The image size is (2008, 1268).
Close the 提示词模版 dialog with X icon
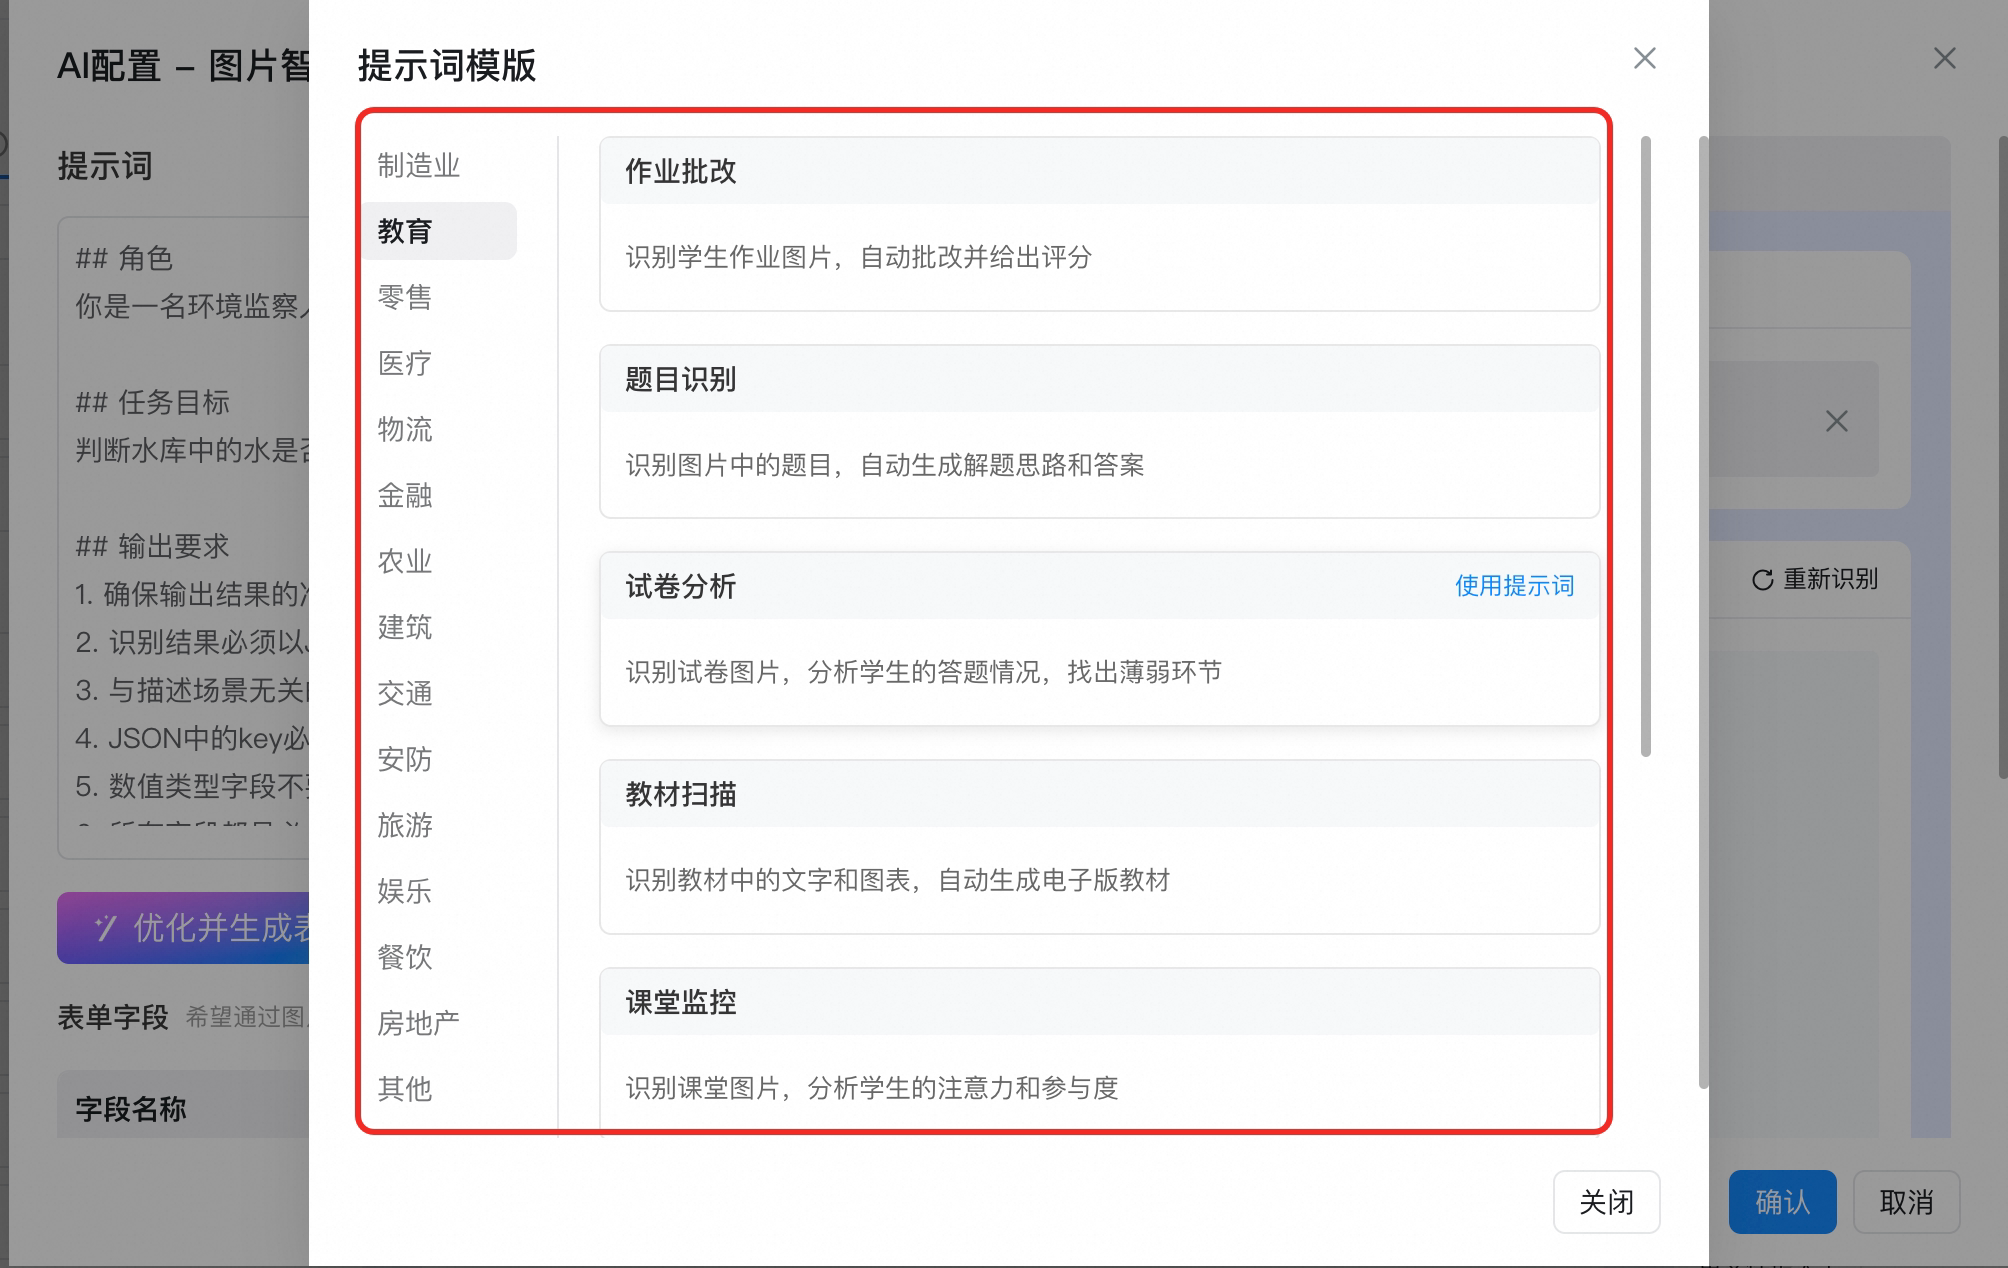(x=1644, y=59)
